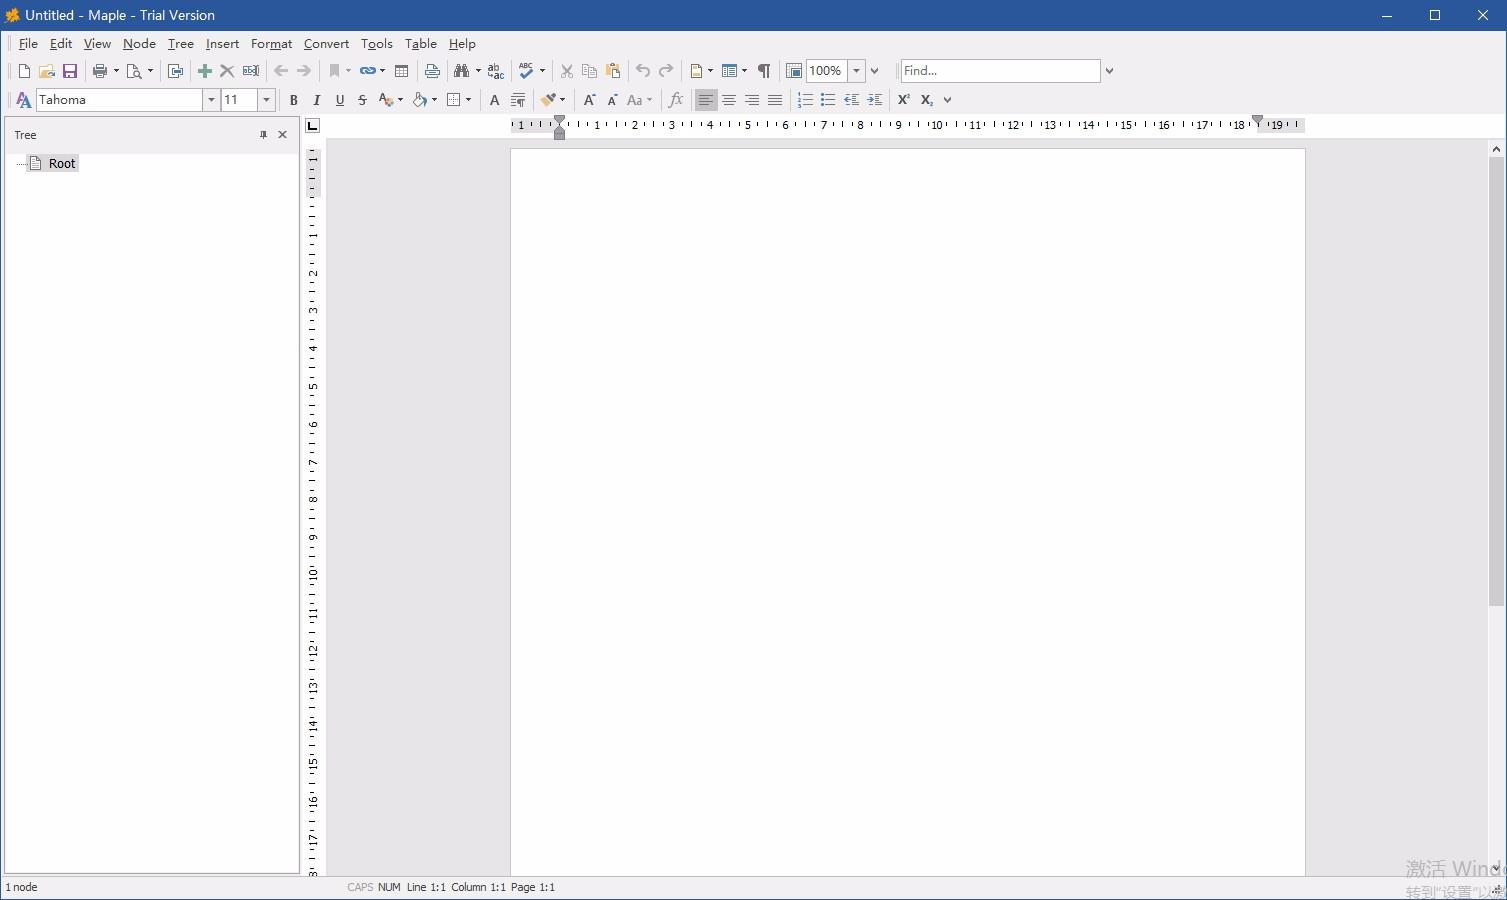Pin the Tree panel with pushpin
1507x900 pixels.
tap(264, 135)
